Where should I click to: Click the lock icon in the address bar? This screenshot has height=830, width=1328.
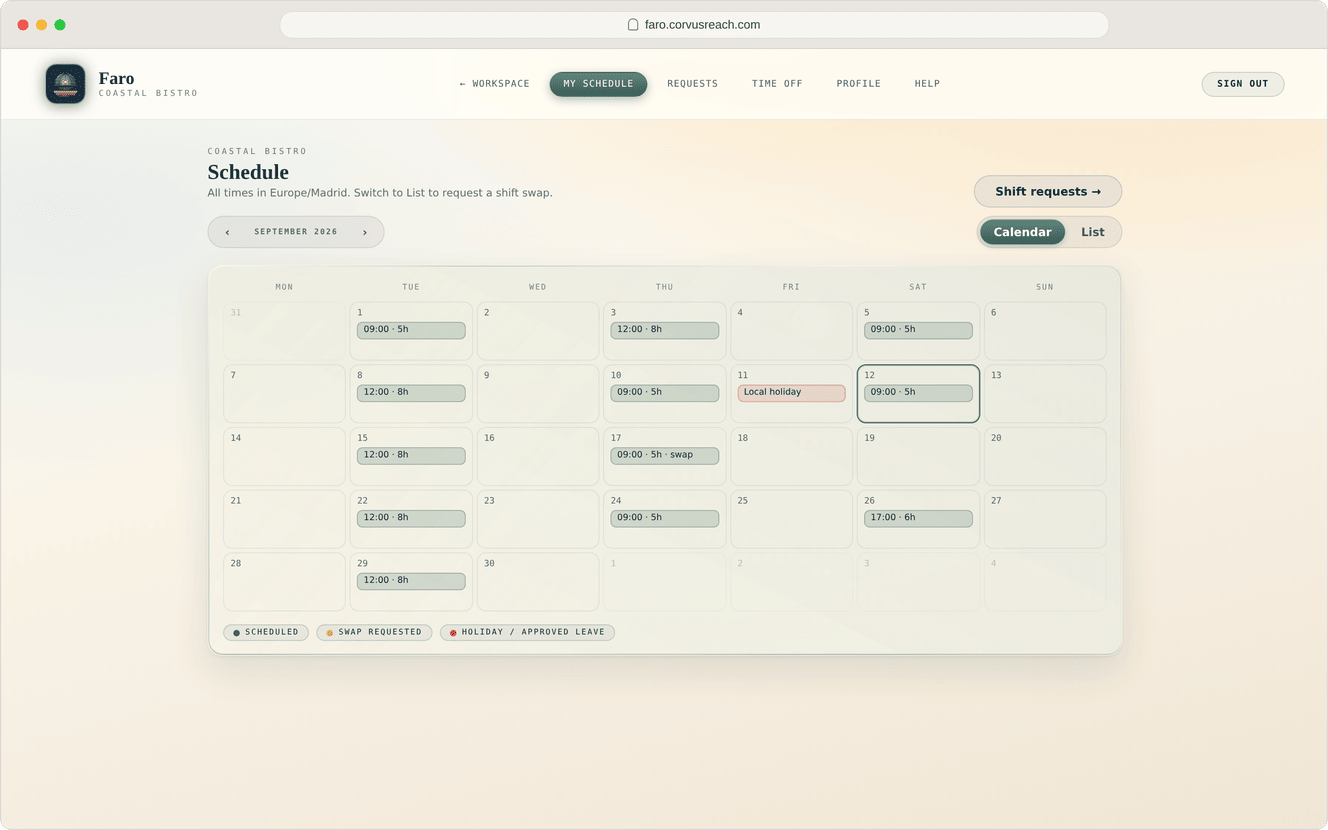pos(633,25)
